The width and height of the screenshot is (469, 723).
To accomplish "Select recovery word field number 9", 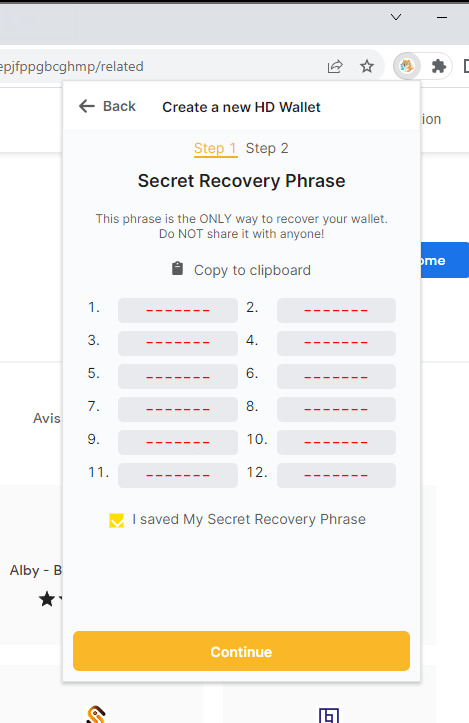I will 178,442.
